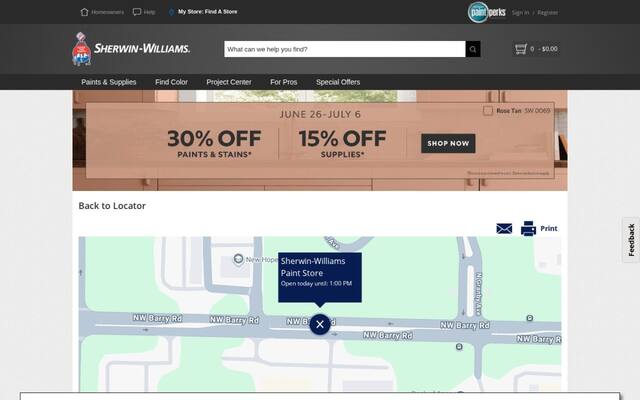Open the Feedback side tab
This screenshot has width=640, height=400.
(x=631, y=240)
